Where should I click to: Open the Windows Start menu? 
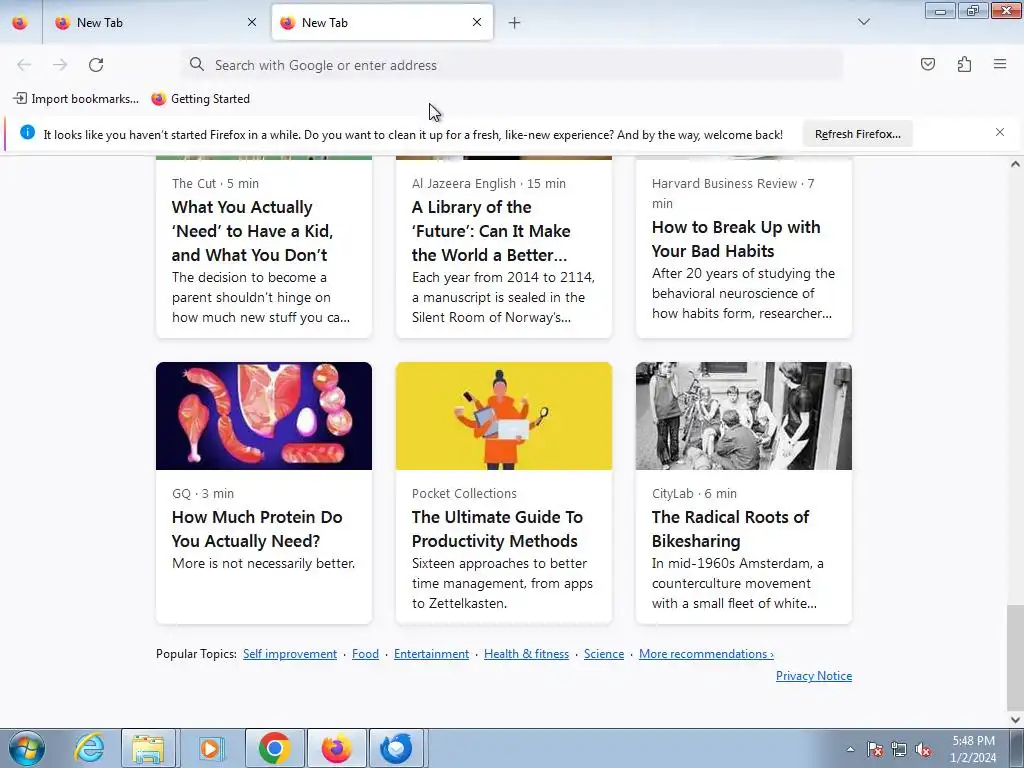pos(27,748)
